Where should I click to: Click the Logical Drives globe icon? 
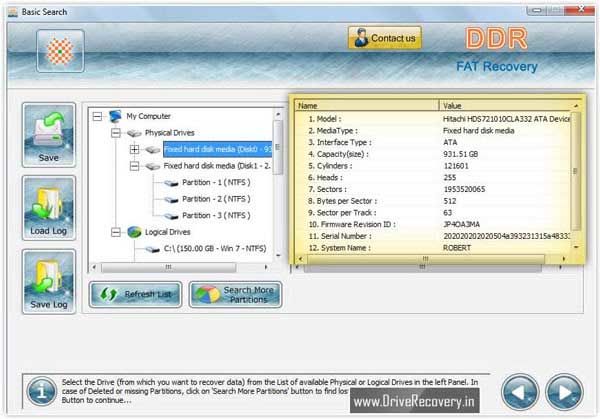coord(134,232)
